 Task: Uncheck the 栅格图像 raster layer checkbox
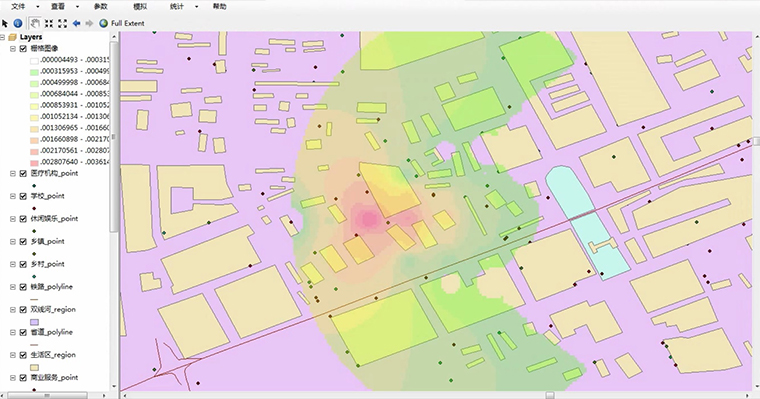23,48
